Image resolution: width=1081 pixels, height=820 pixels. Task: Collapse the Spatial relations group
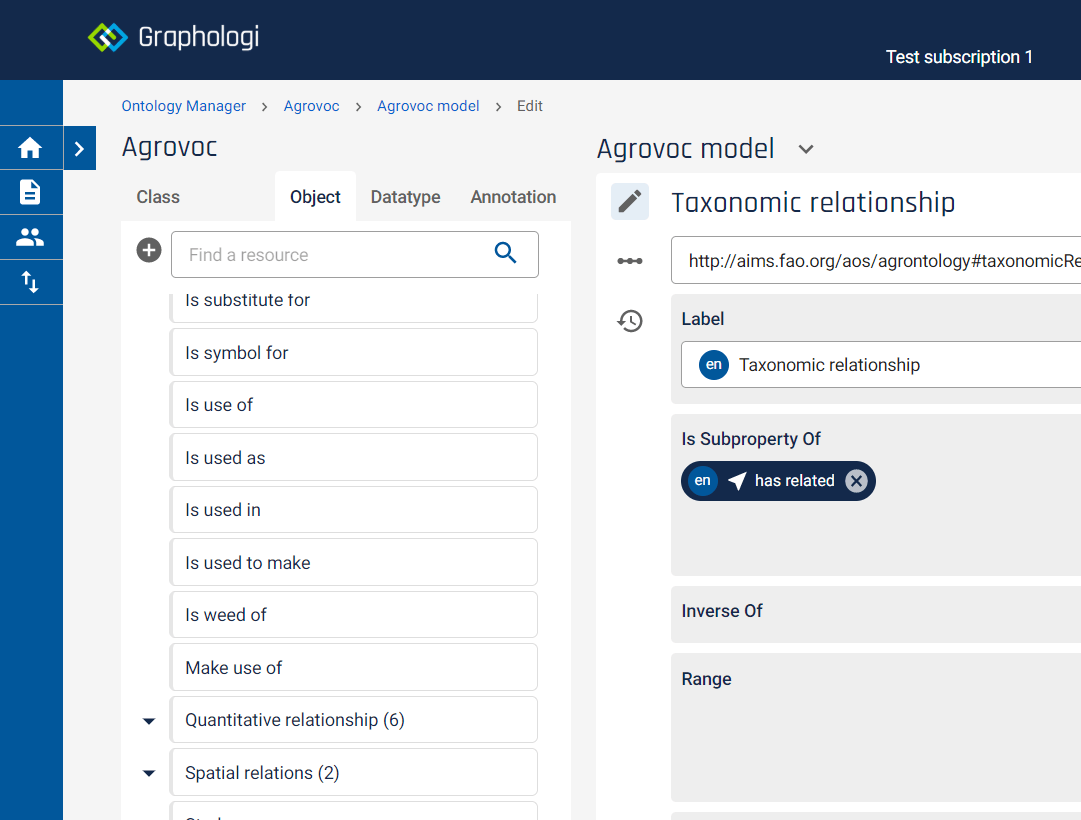tap(149, 773)
